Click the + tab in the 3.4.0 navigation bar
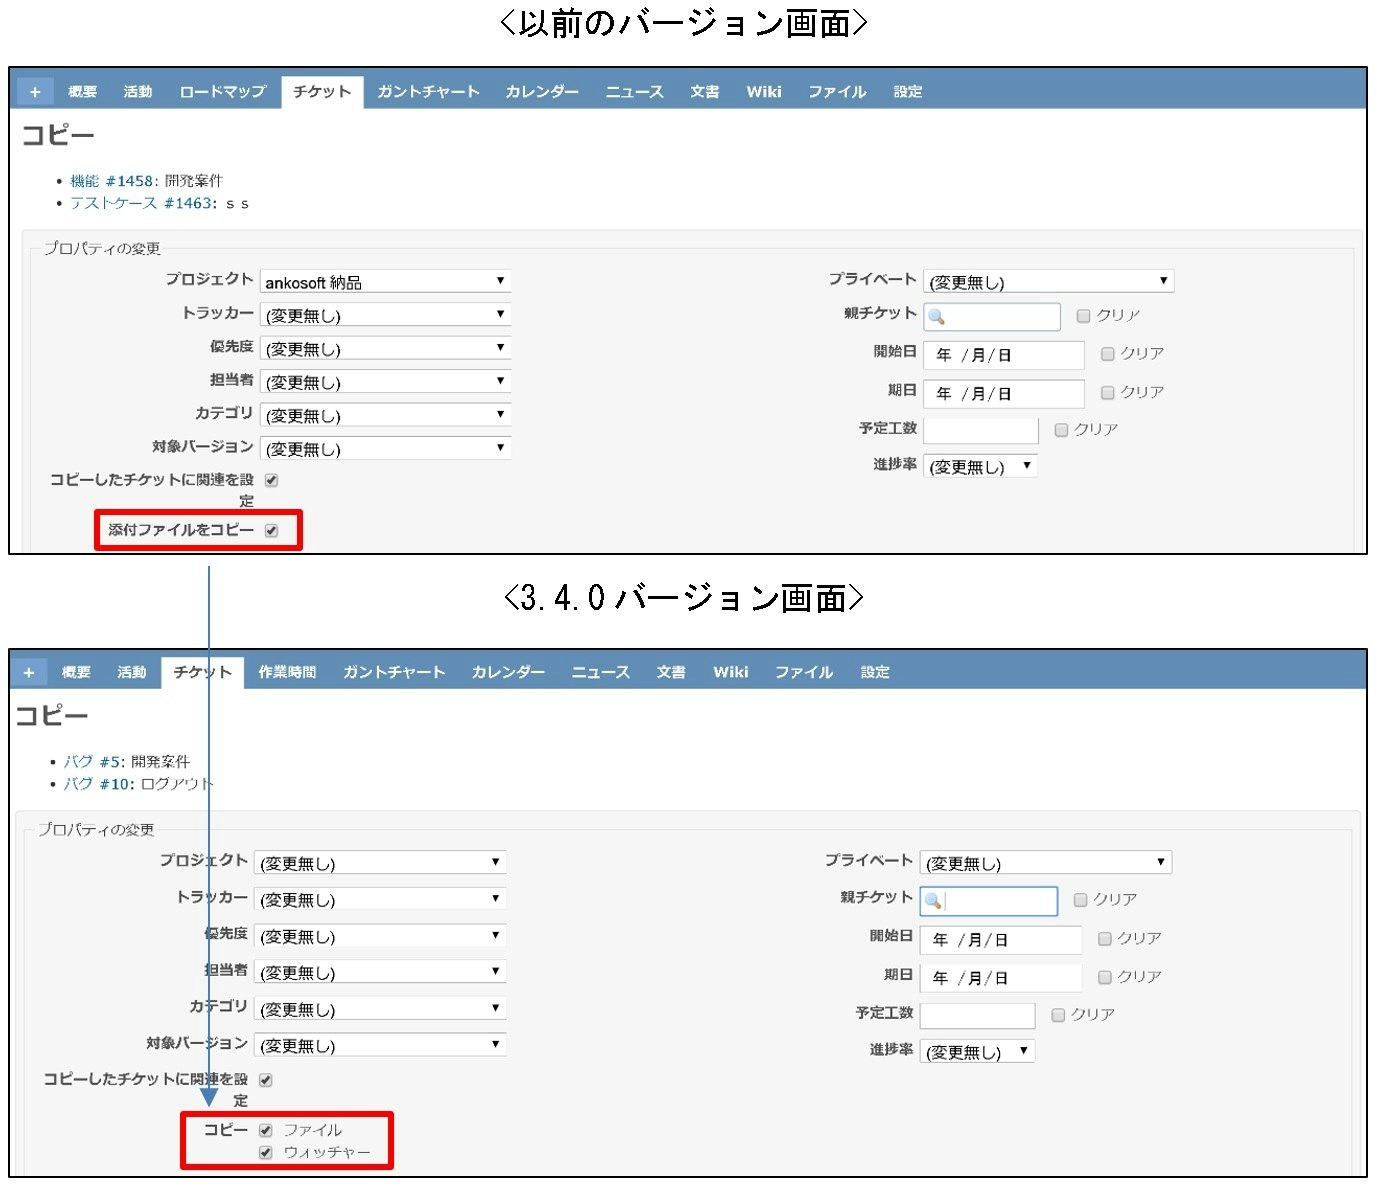Image resolution: width=1380 pixels, height=1186 pixels. (30, 671)
